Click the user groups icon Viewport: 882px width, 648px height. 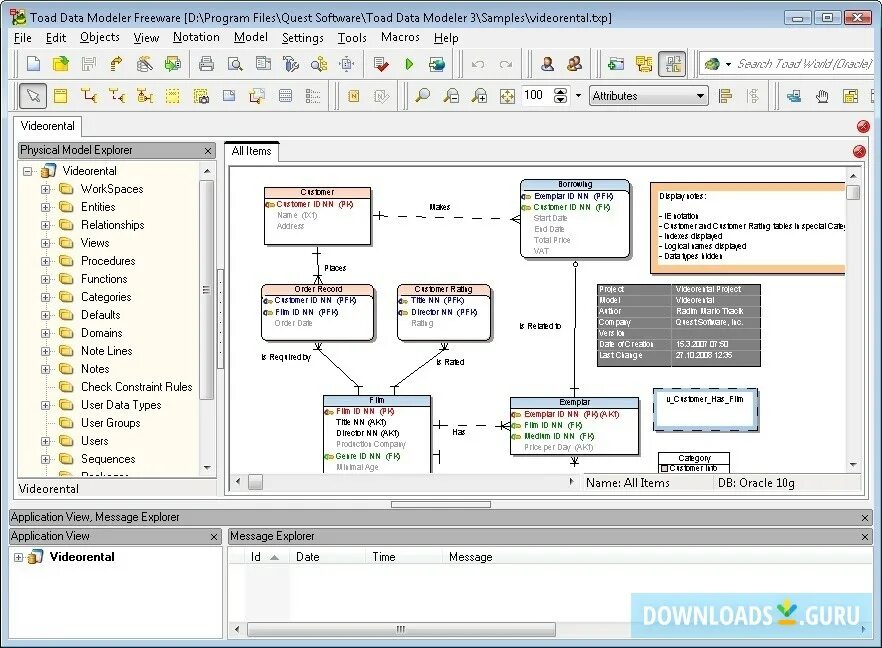[574, 64]
